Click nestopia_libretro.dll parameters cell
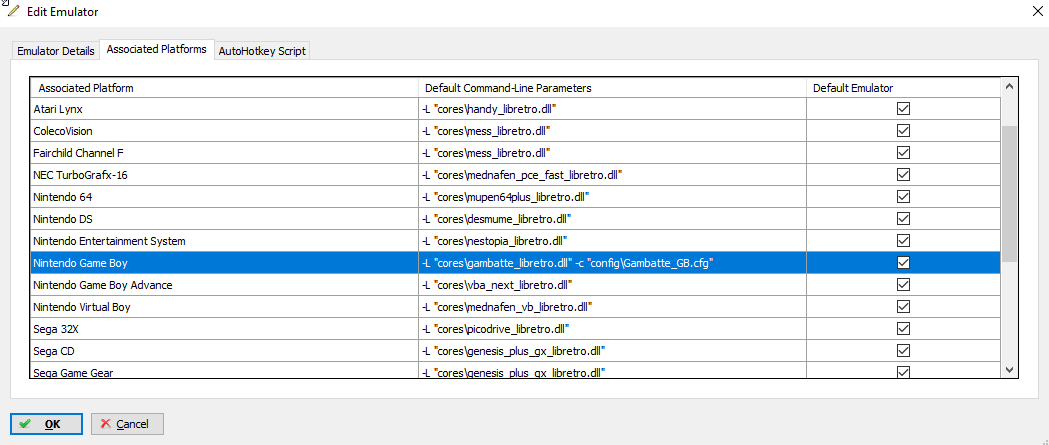 click(612, 241)
